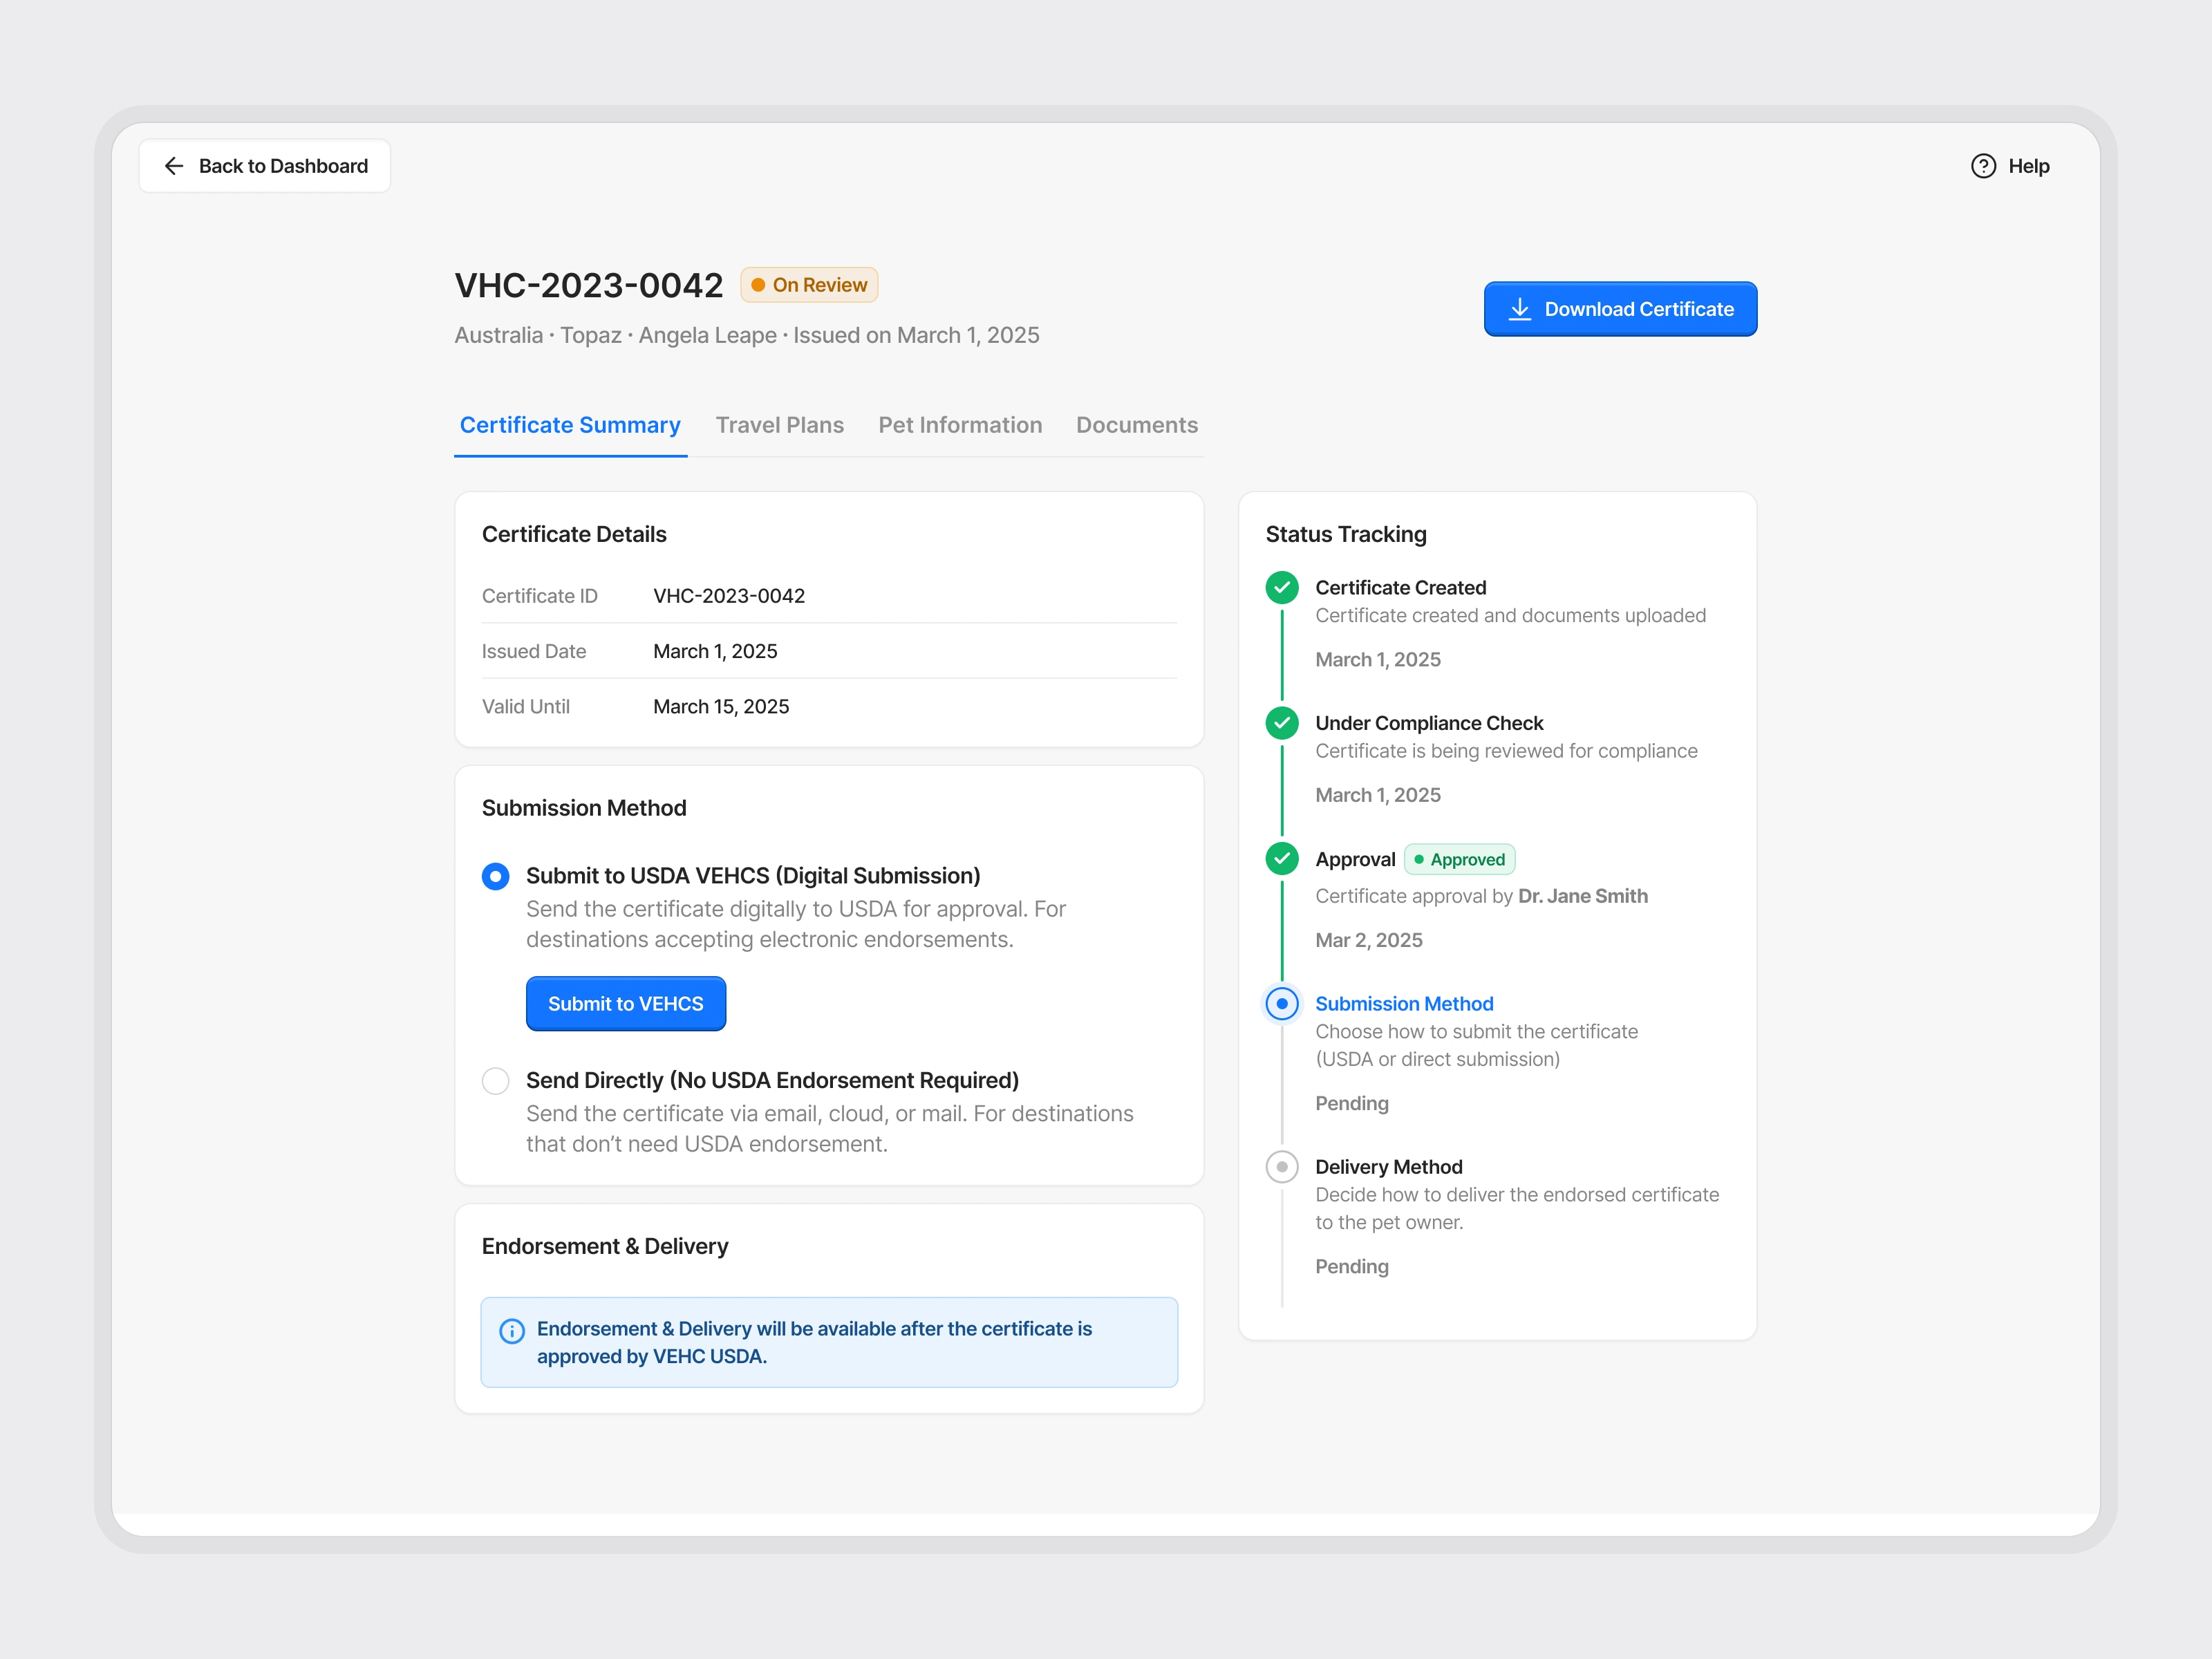Select Send Directly radio option

click(x=495, y=1081)
